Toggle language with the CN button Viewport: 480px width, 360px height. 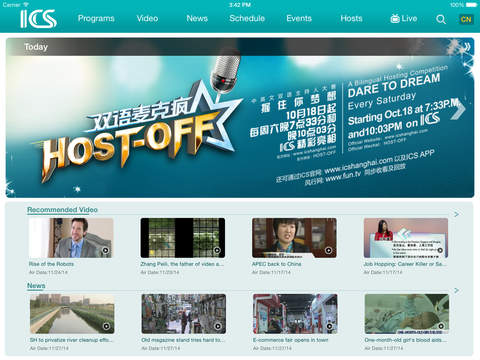click(466, 19)
